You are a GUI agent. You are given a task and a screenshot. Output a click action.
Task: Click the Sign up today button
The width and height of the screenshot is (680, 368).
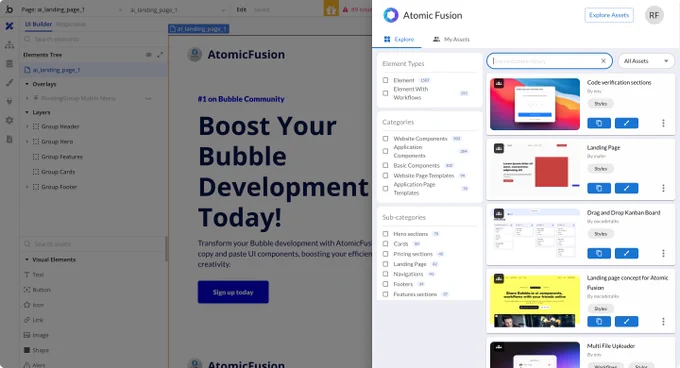pos(233,292)
